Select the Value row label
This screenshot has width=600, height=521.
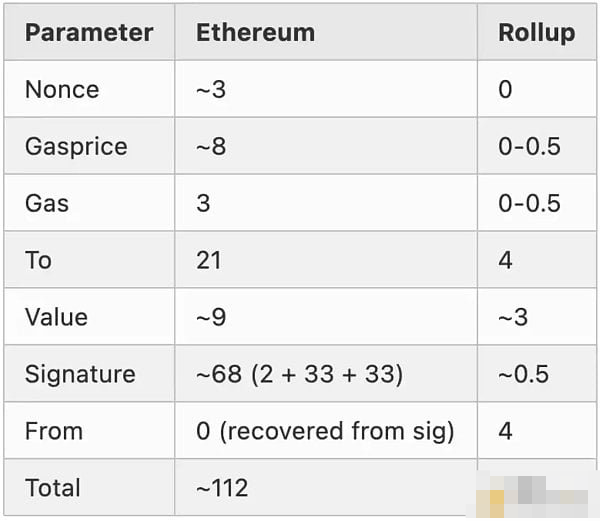click(x=56, y=317)
